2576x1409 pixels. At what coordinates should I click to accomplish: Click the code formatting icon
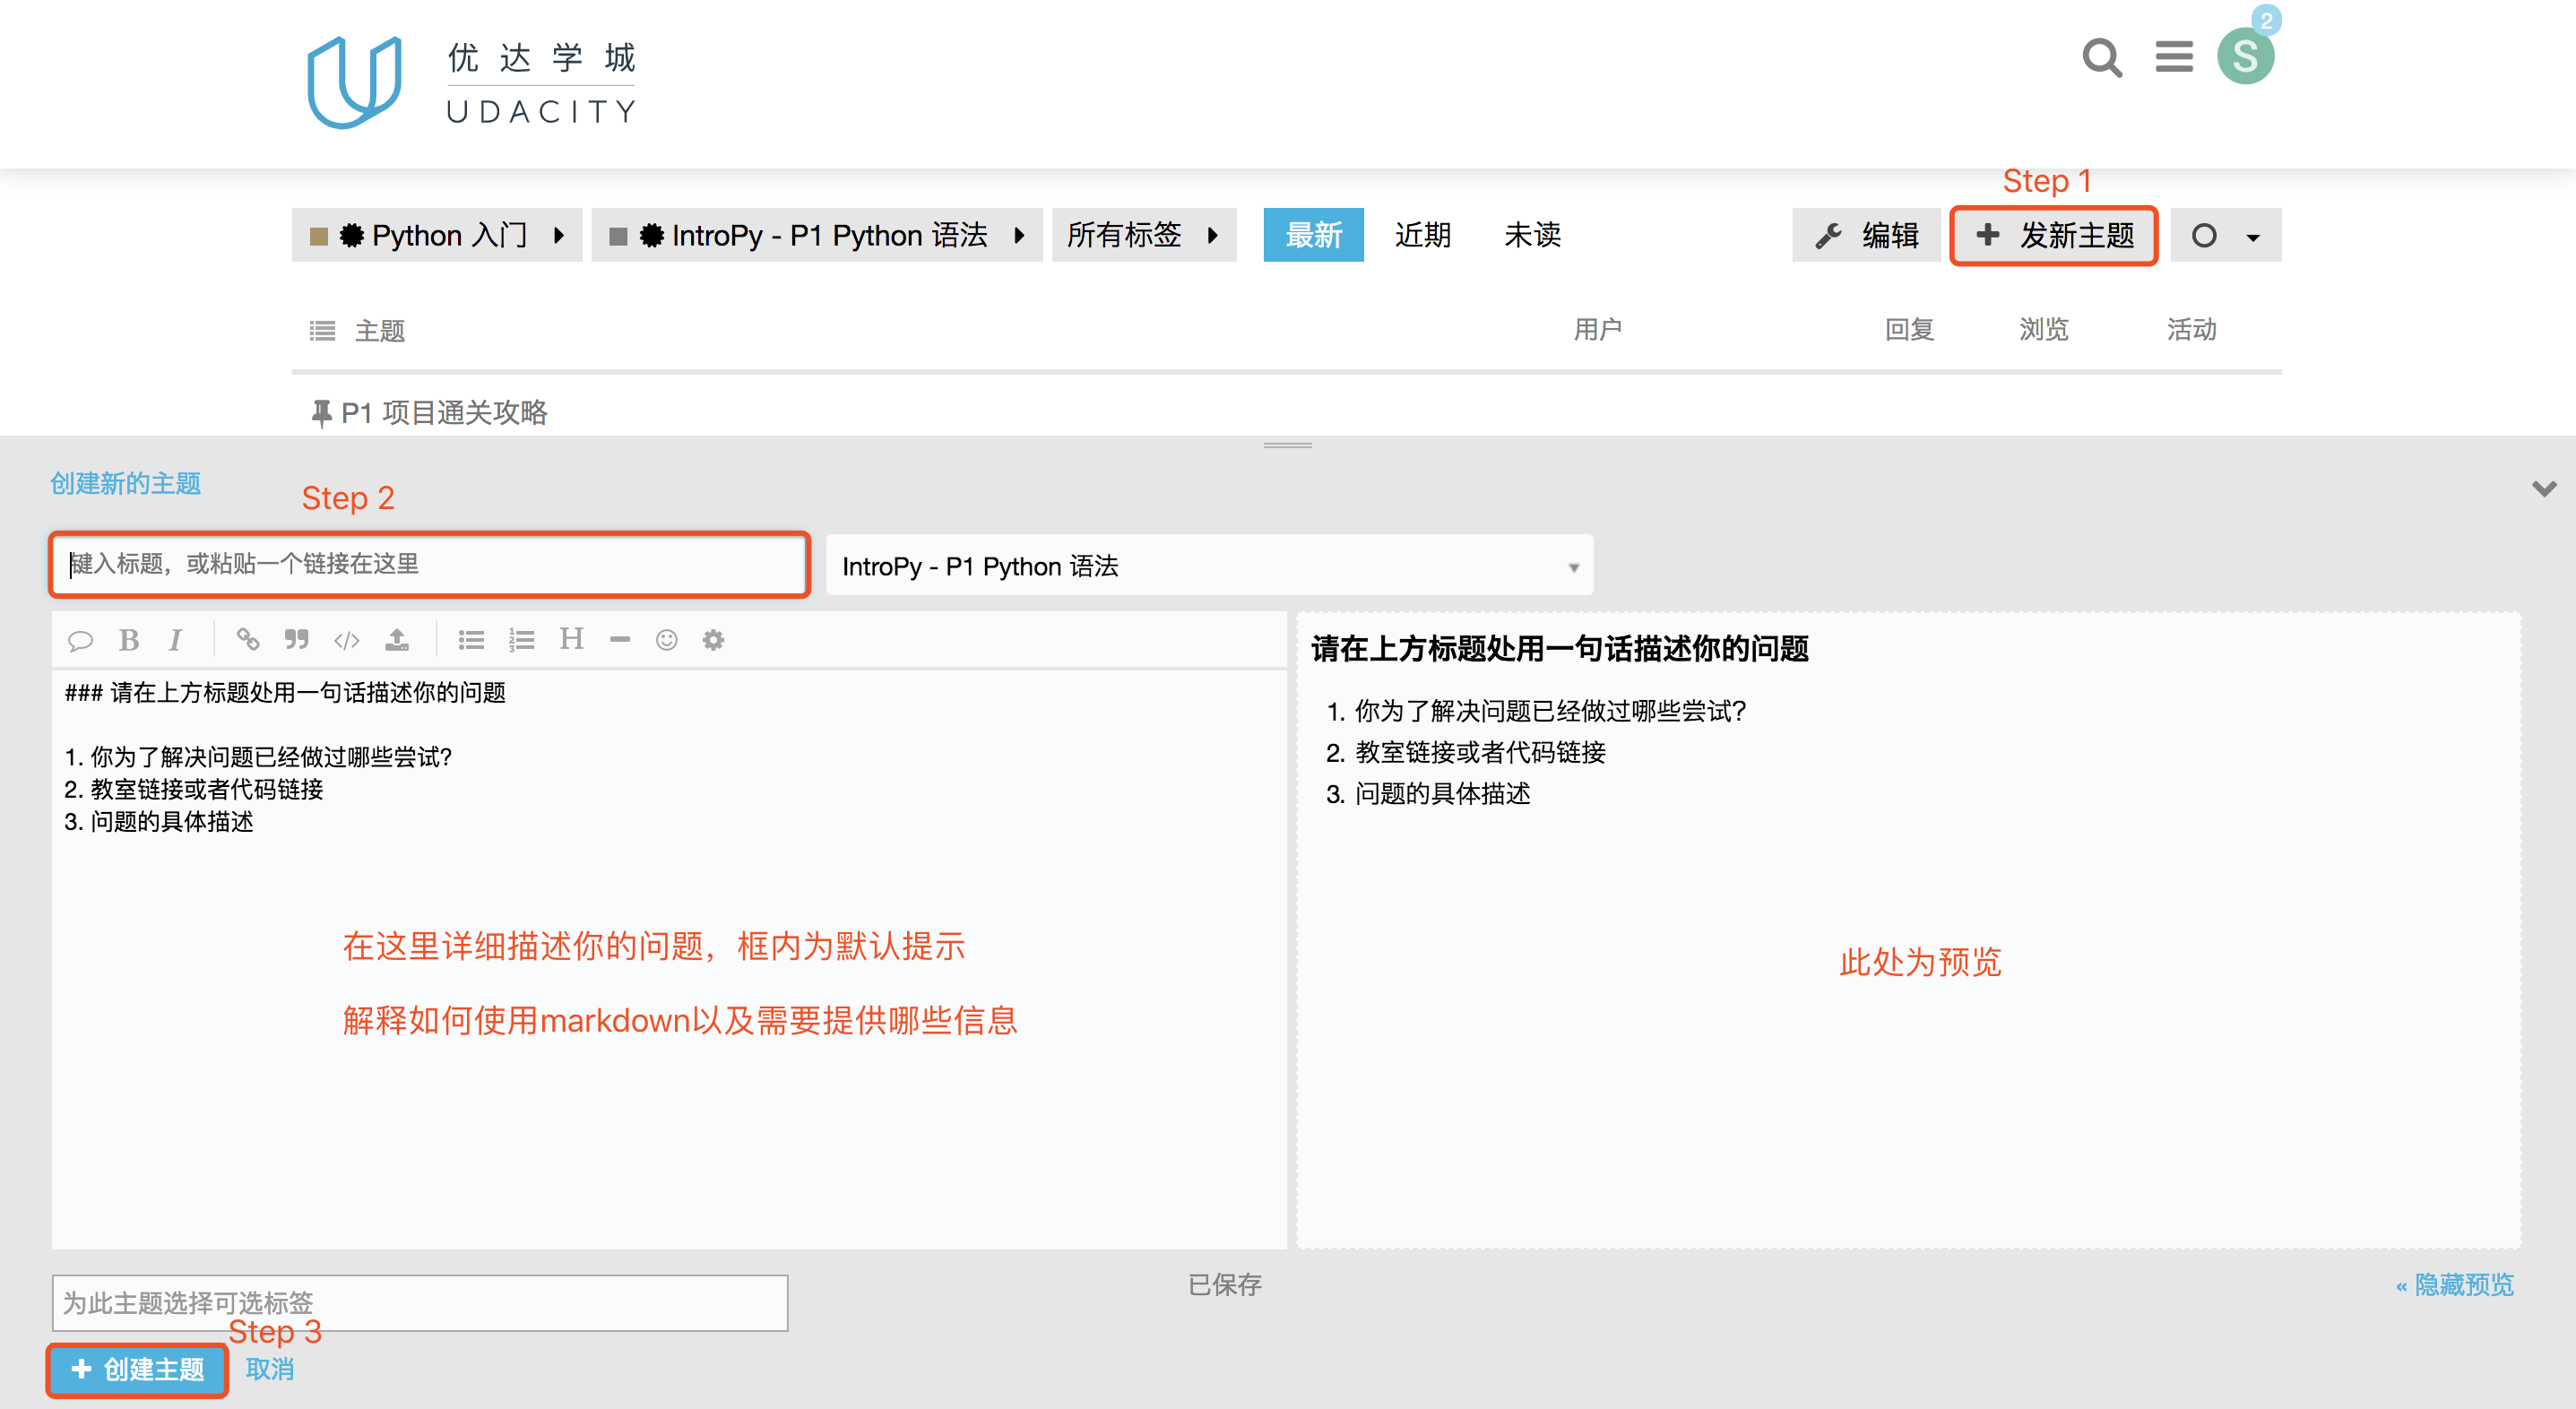pos(347,640)
